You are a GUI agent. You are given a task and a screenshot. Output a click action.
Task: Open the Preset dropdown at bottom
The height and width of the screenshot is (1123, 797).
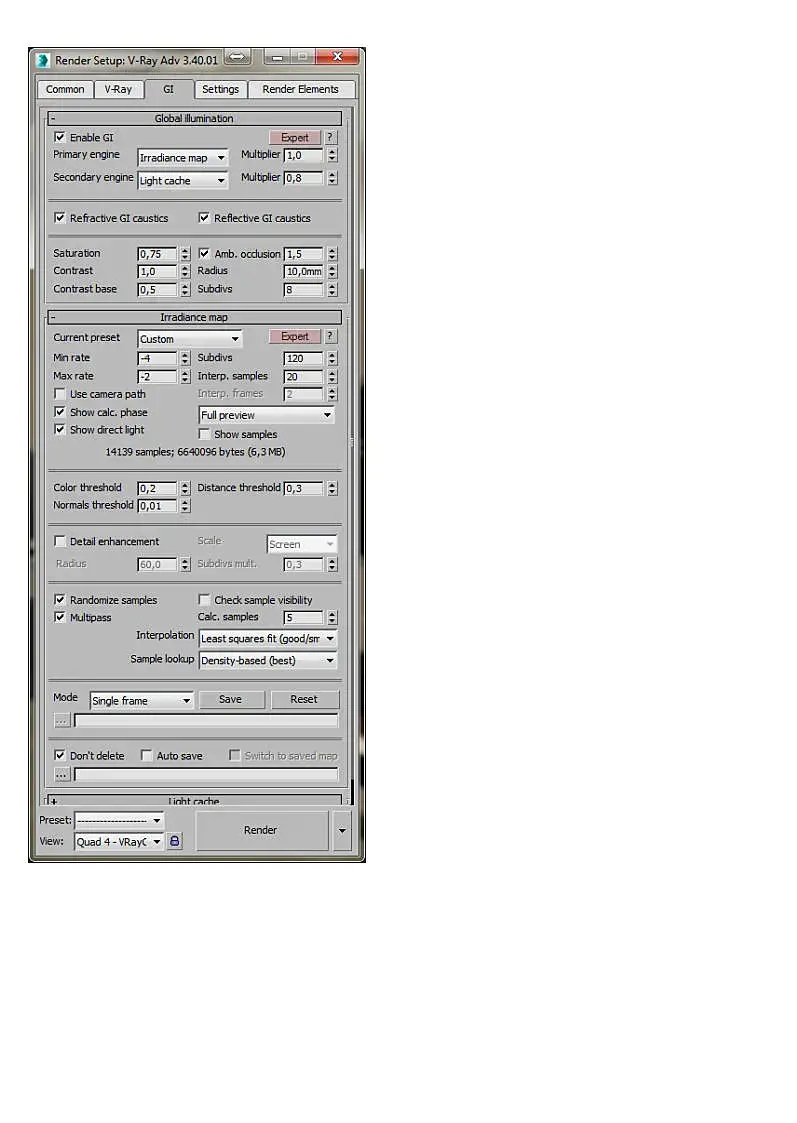tap(119, 820)
